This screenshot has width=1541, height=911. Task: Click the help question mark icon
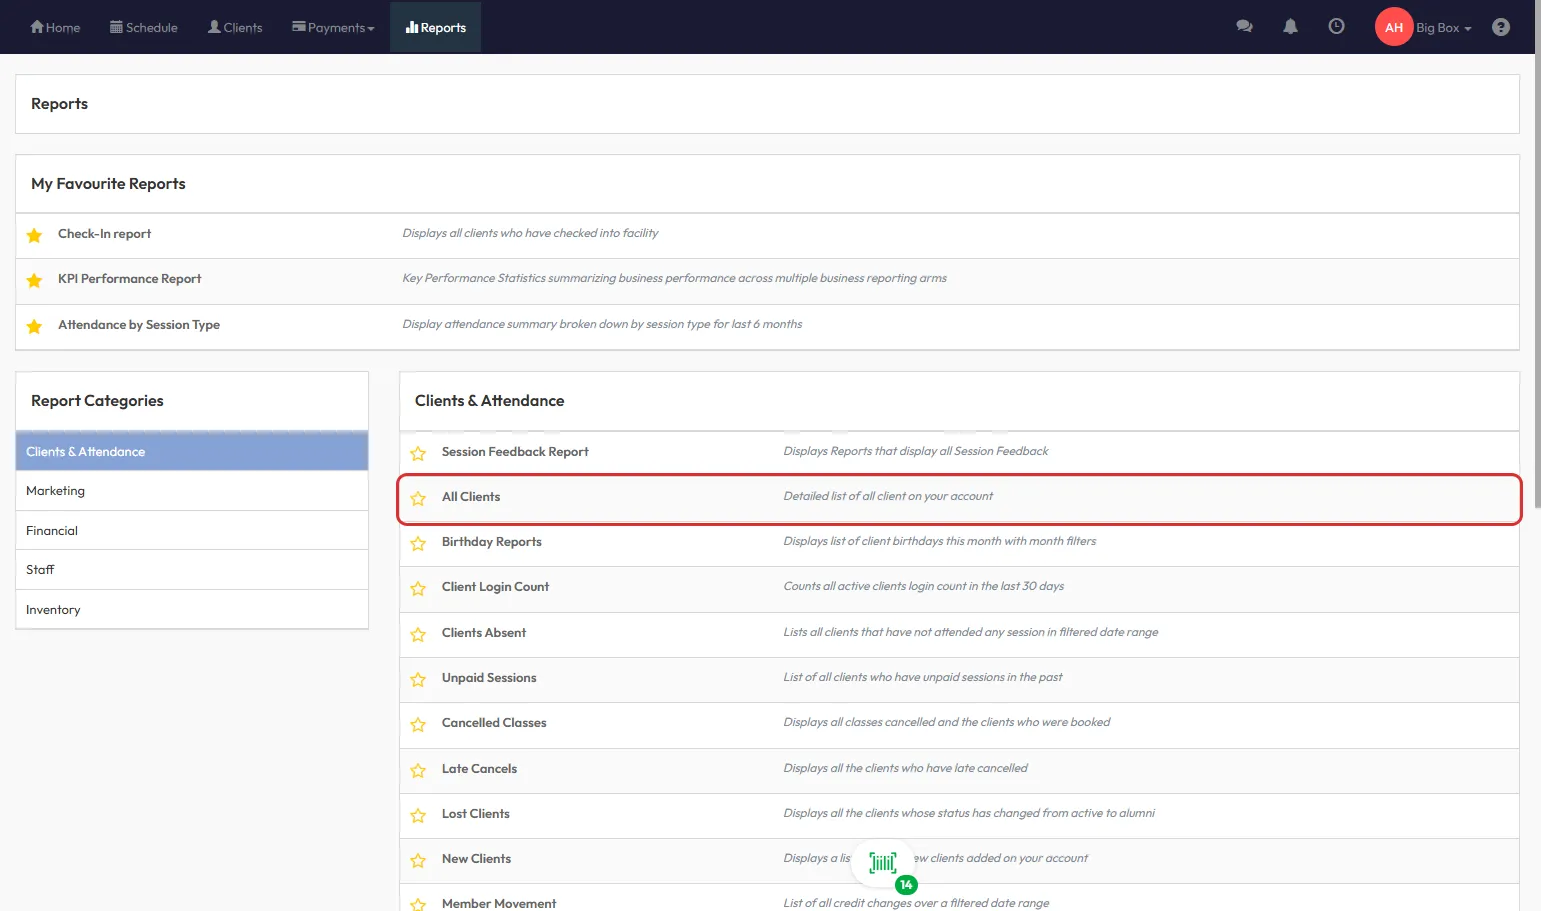1500,27
